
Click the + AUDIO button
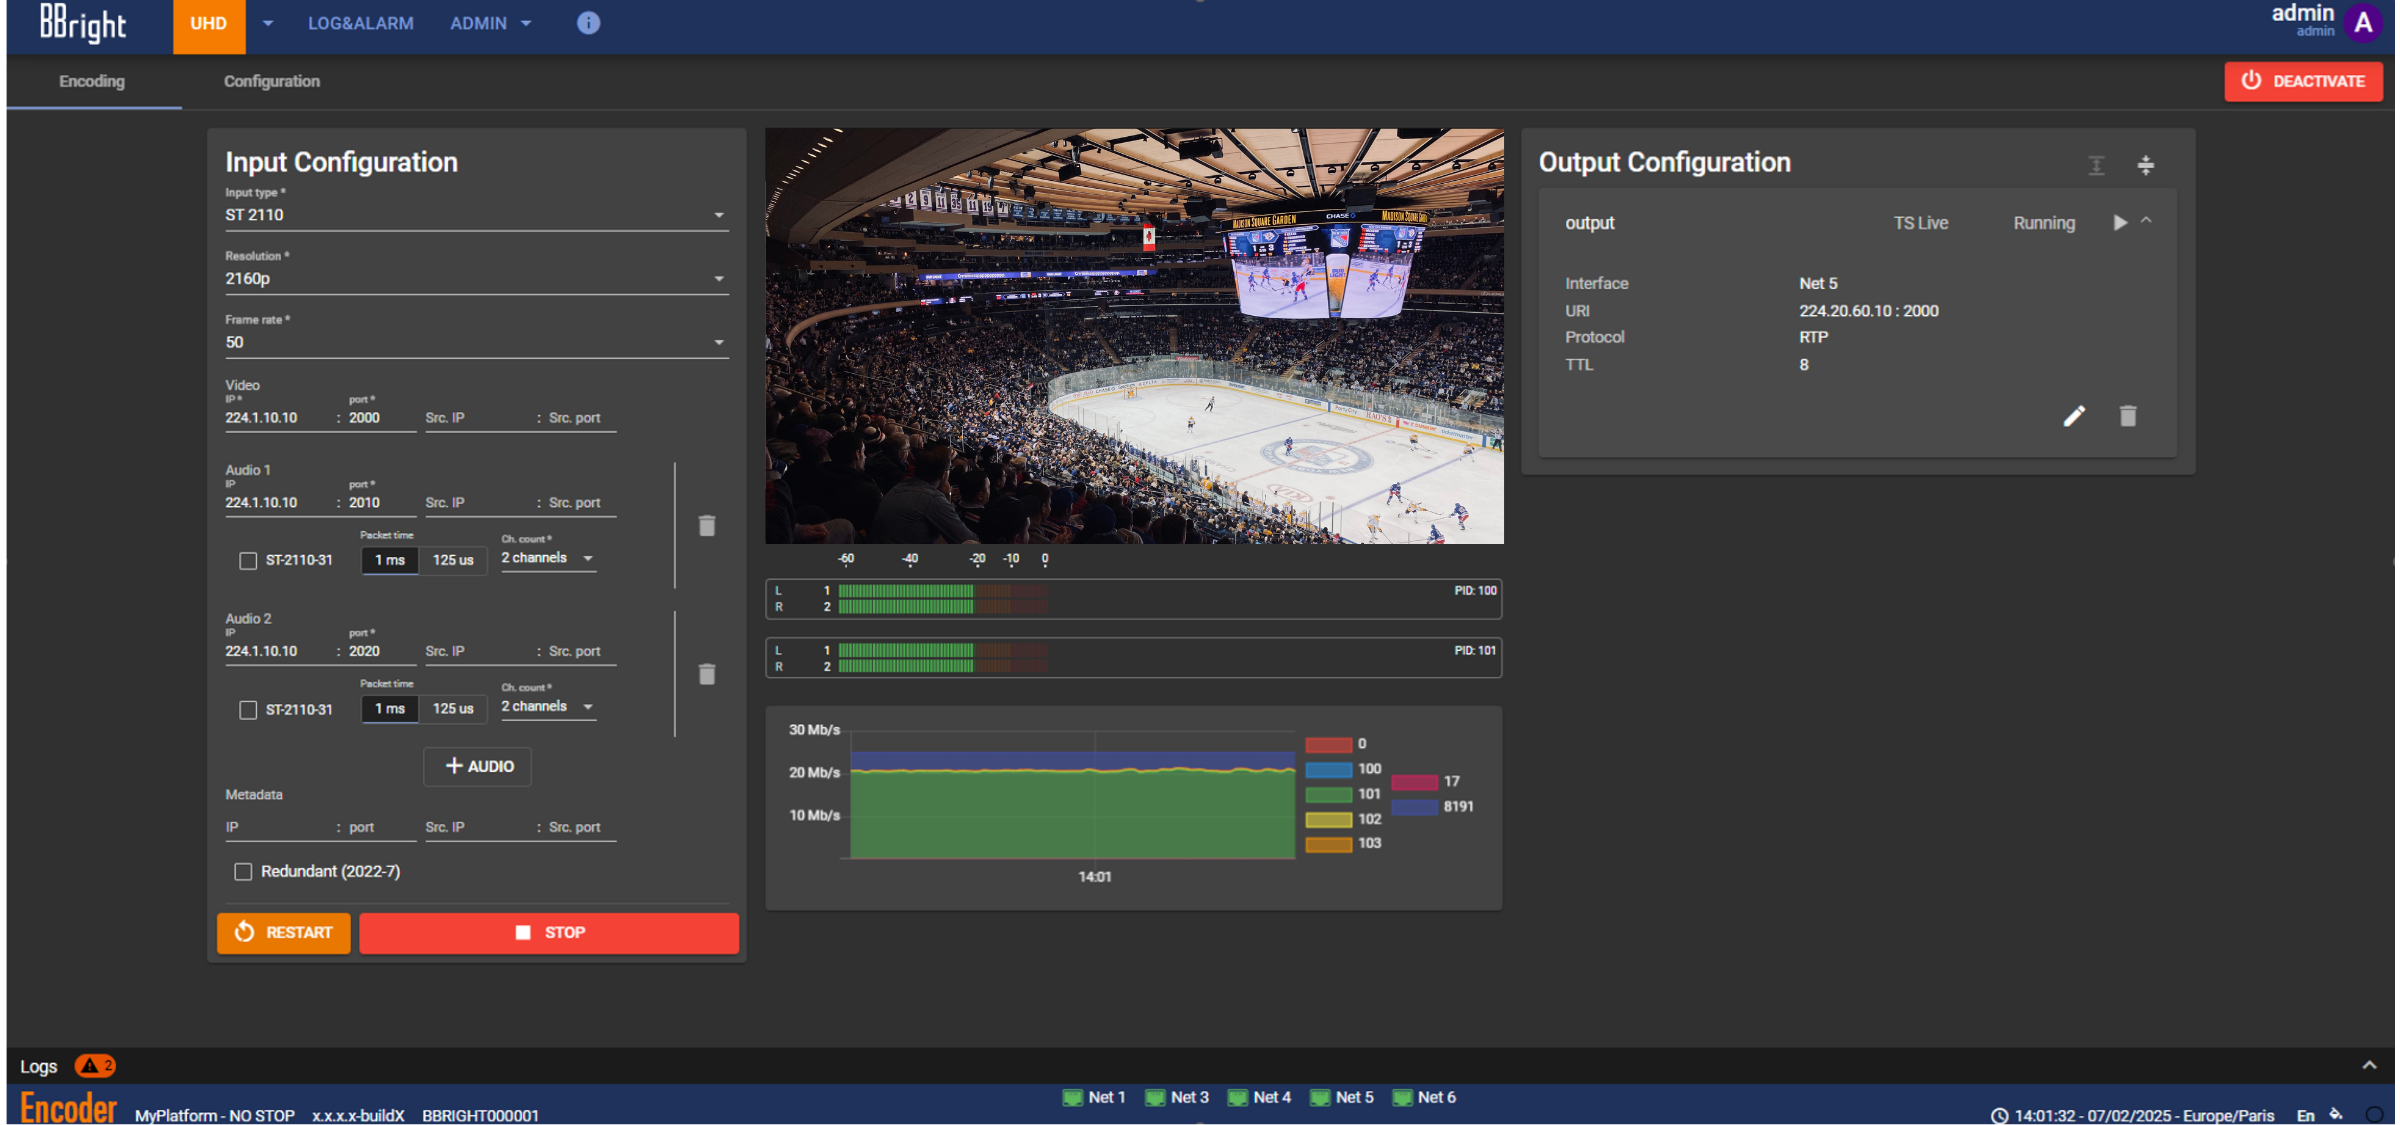point(478,766)
